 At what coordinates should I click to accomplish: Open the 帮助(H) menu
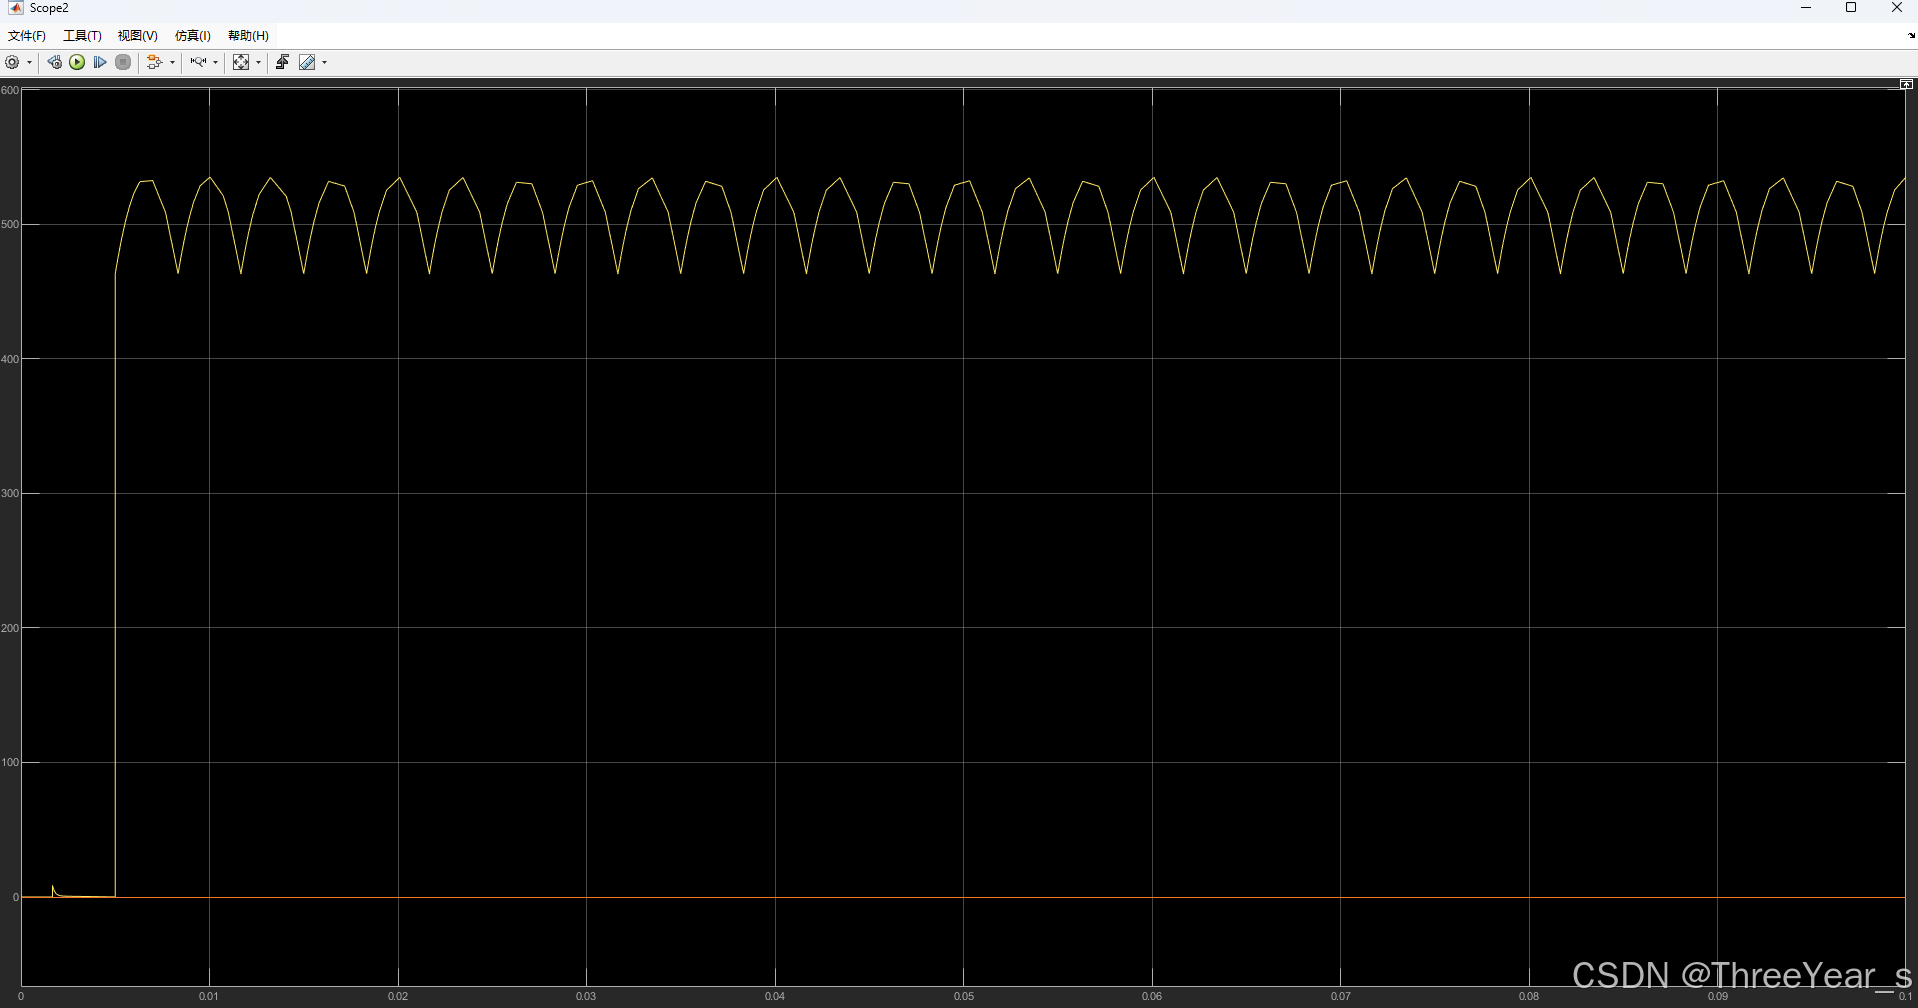pyautogui.click(x=248, y=35)
